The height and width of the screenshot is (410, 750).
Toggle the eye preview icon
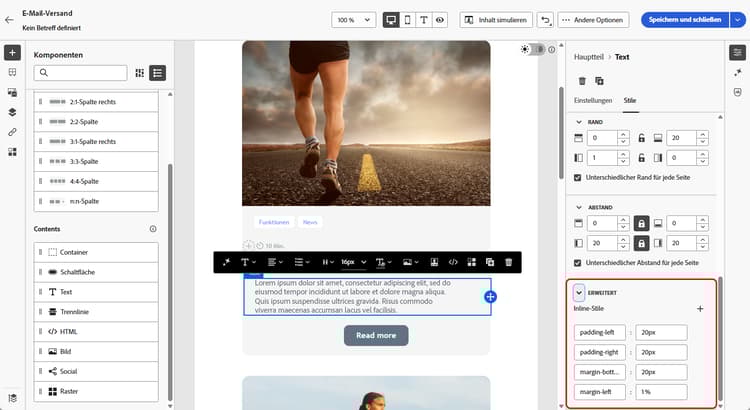440,20
